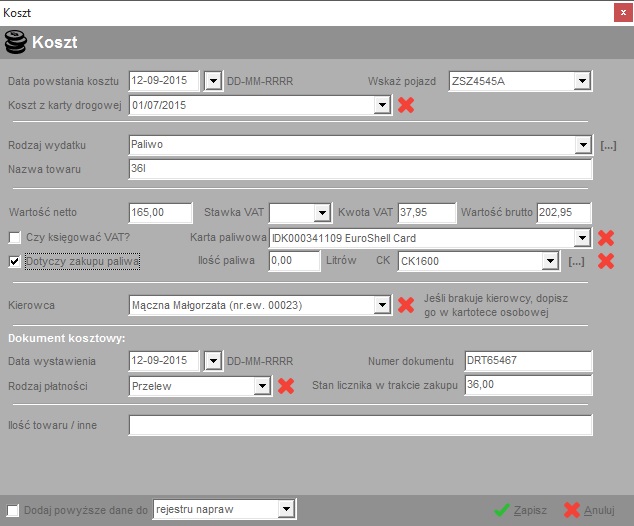Screen dimensions: 634x526
Task: Clear the Kierowca field with red X
Action: (x=406, y=305)
